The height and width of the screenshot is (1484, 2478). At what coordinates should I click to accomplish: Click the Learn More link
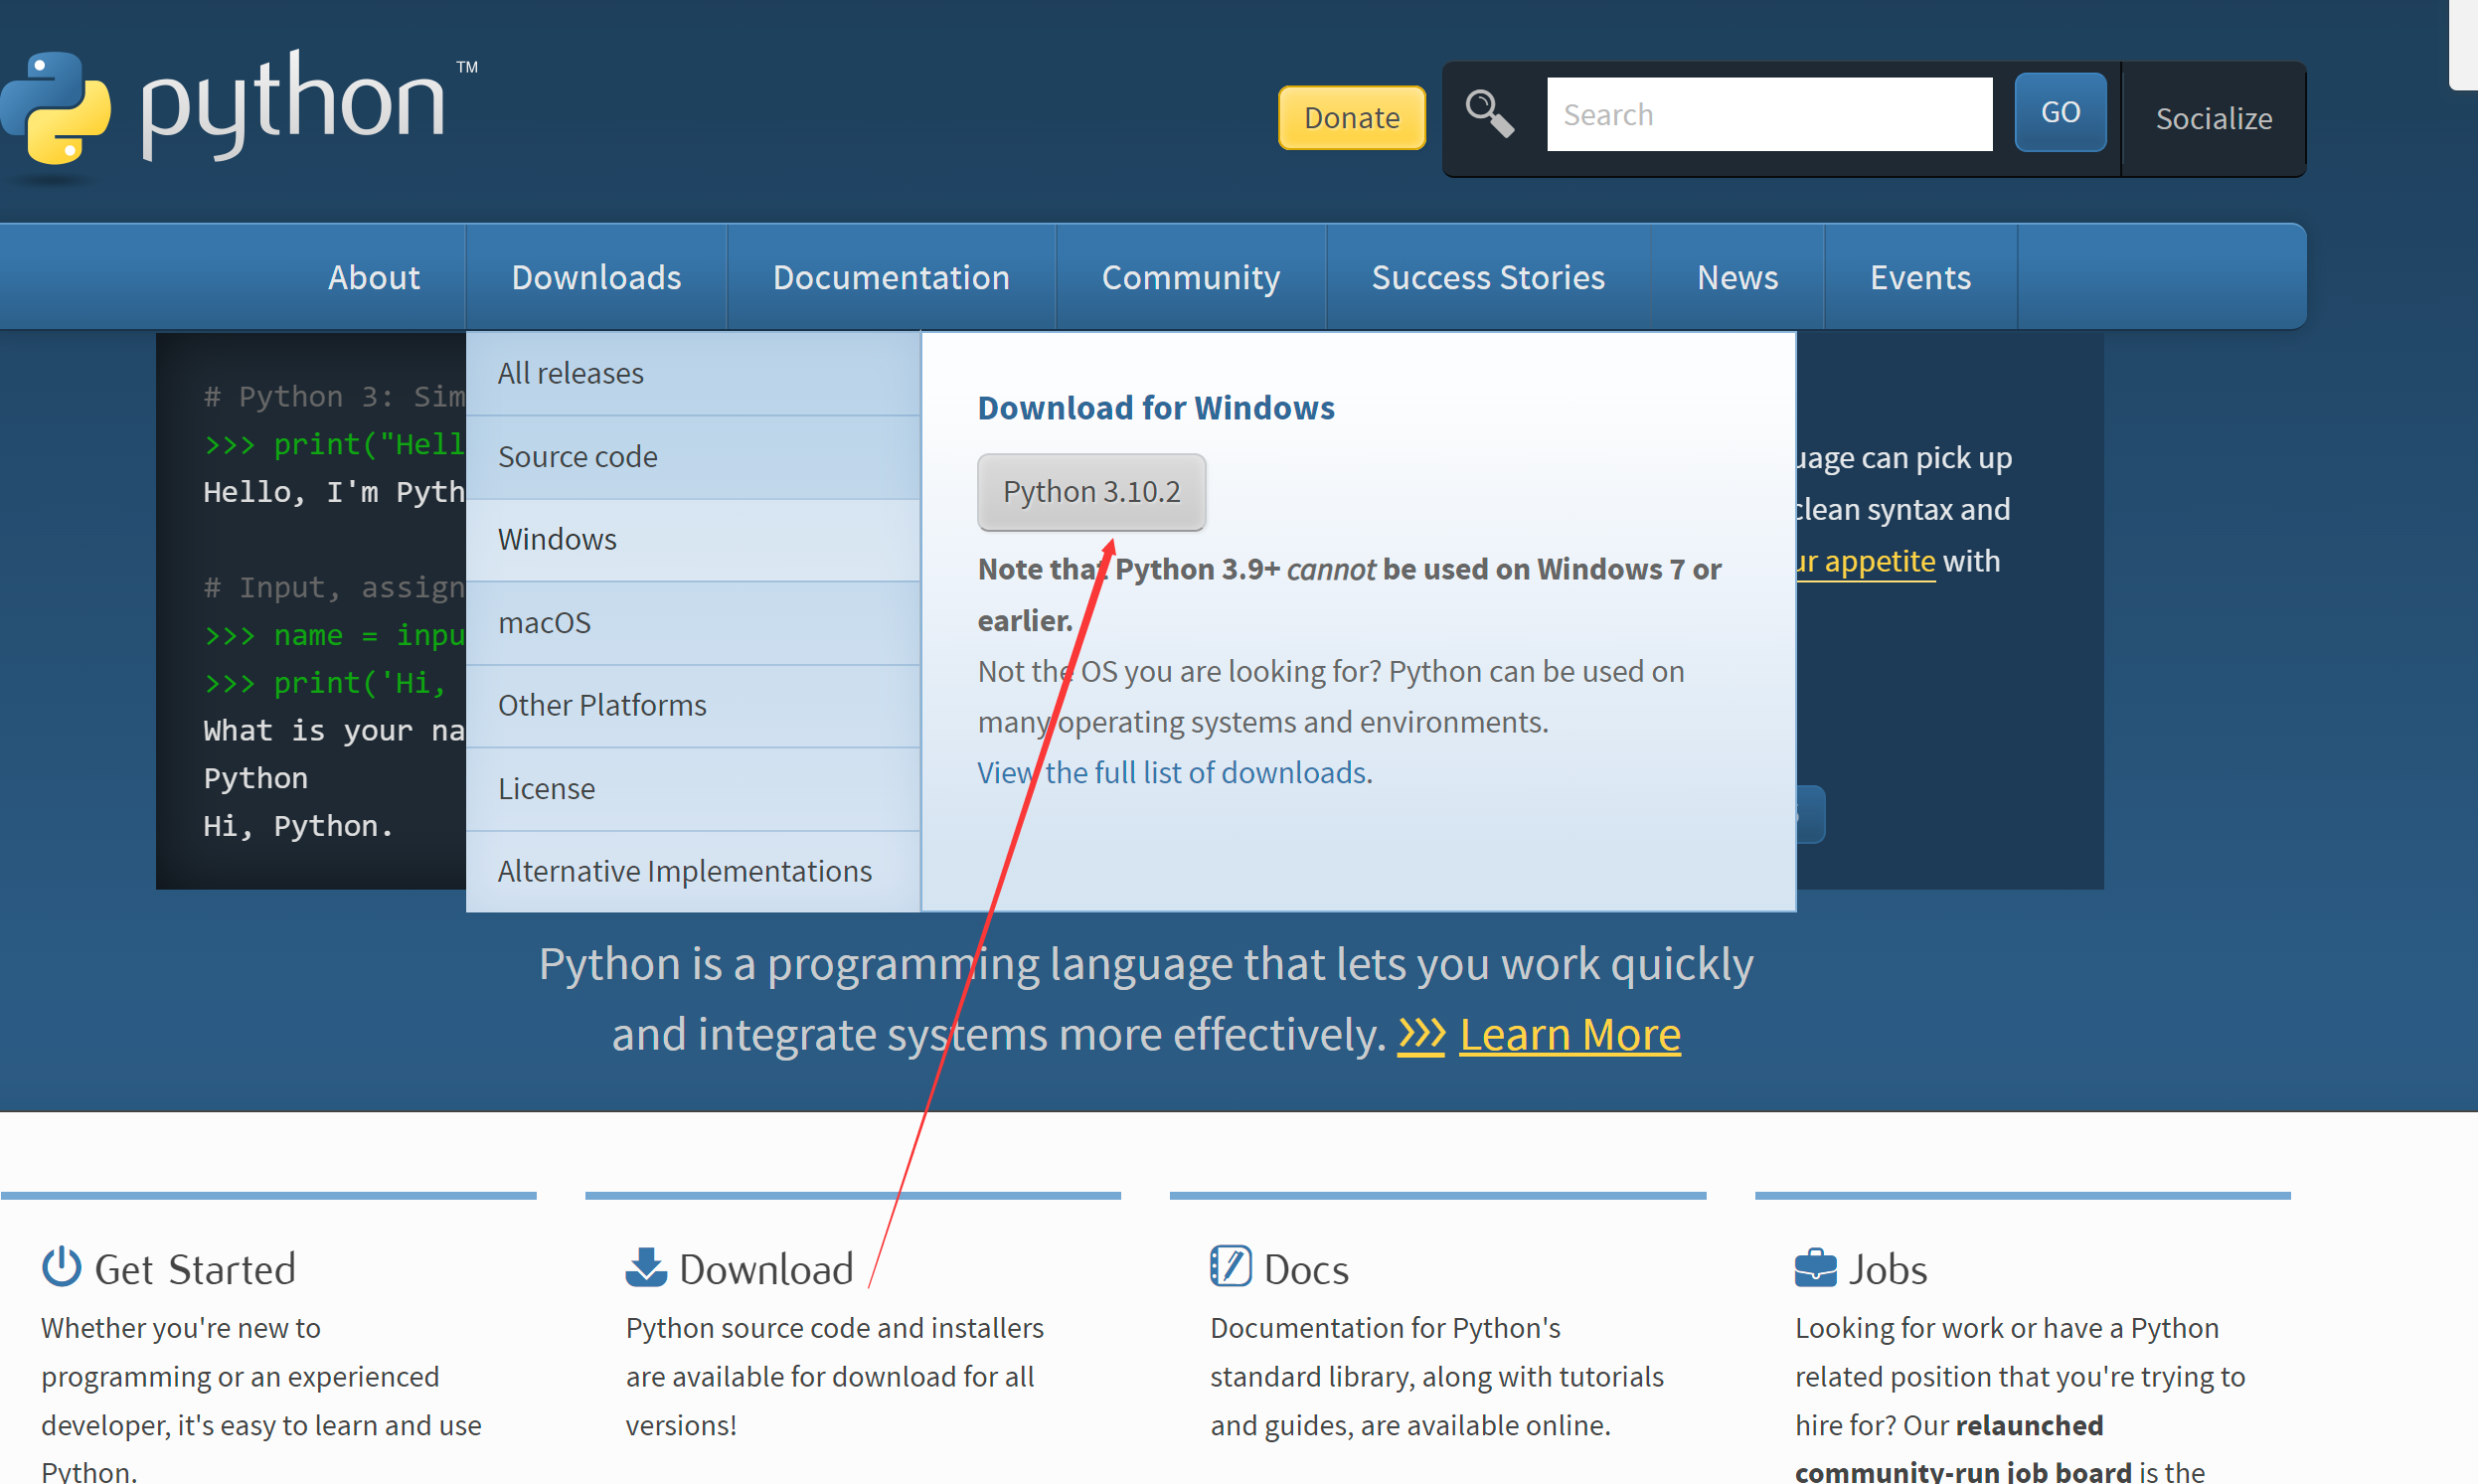[1569, 1034]
